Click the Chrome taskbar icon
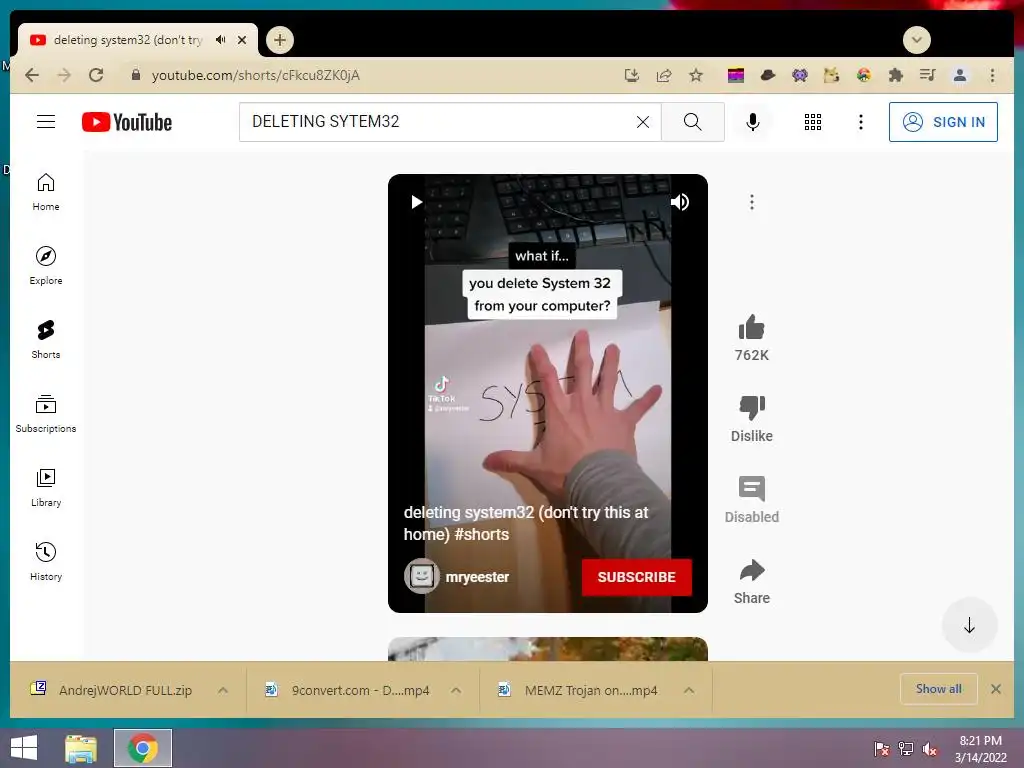 pyautogui.click(x=143, y=748)
